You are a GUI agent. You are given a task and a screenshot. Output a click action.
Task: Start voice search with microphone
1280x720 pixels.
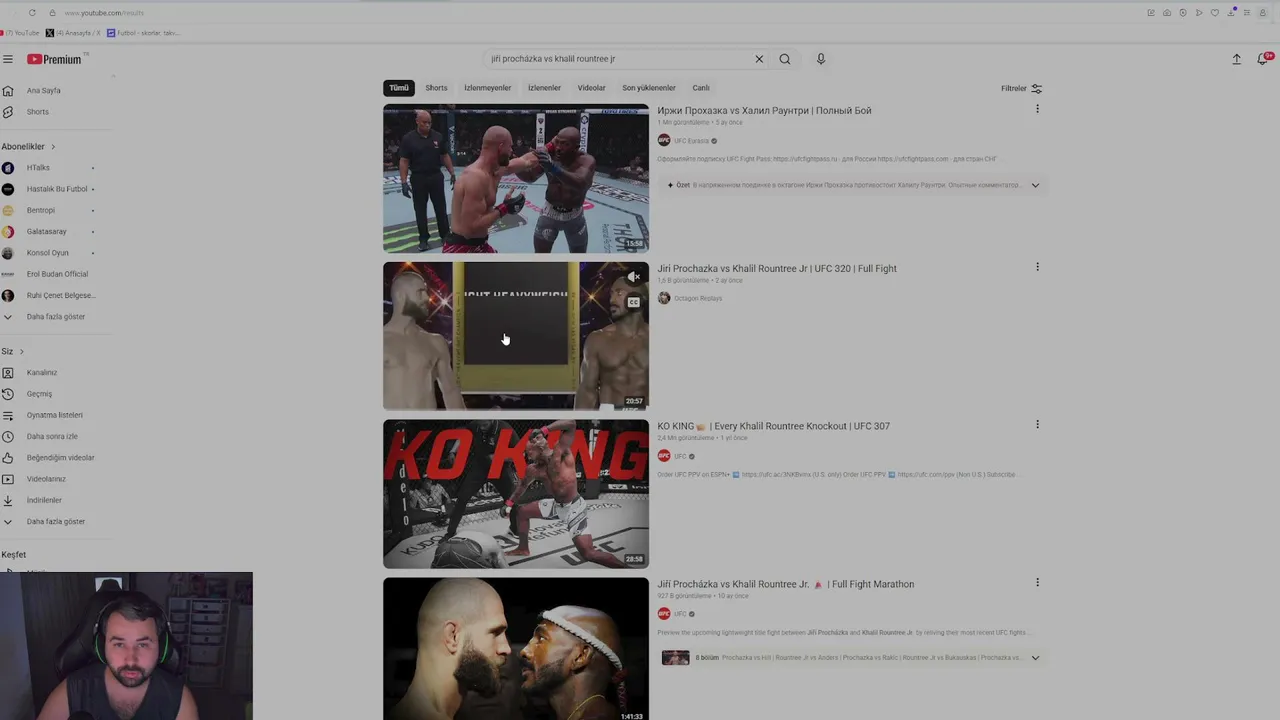pyautogui.click(x=821, y=59)
